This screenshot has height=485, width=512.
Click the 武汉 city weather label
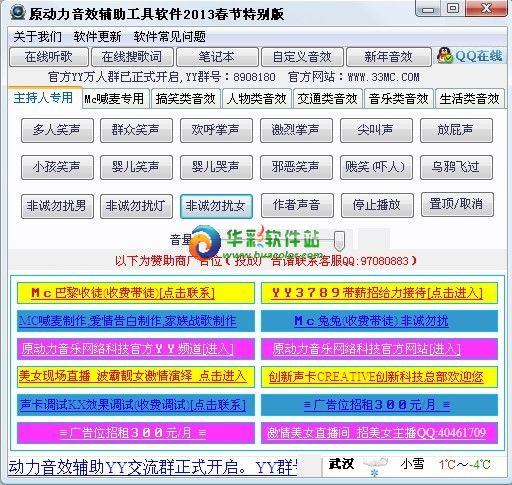341,464
